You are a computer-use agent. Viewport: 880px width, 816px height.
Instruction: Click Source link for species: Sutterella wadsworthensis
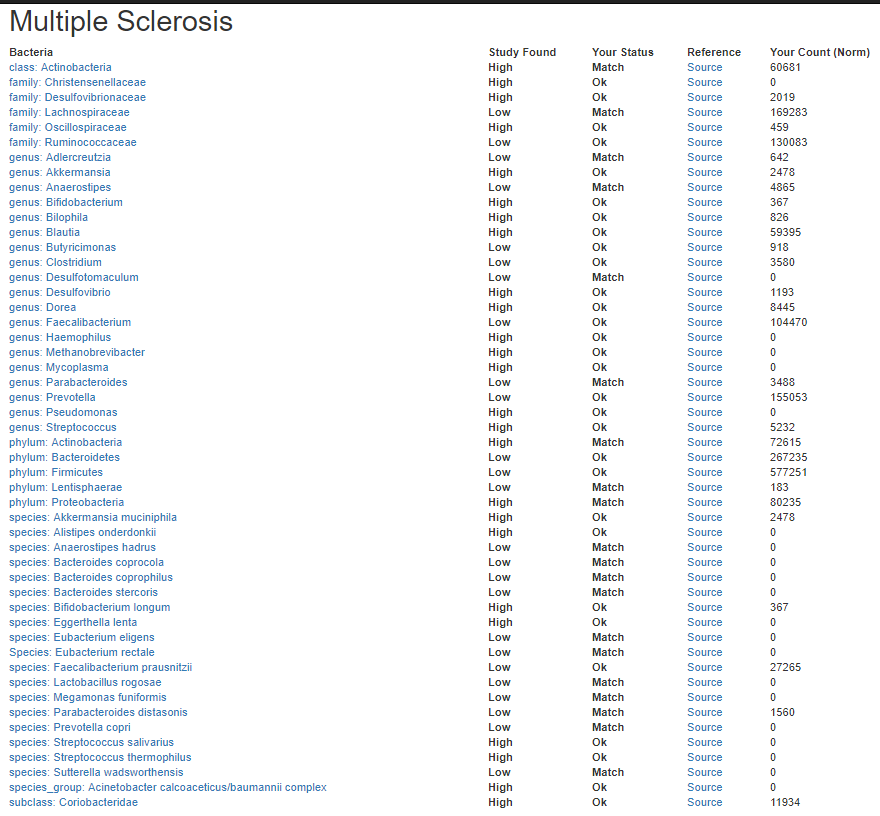tap(704, 772)
